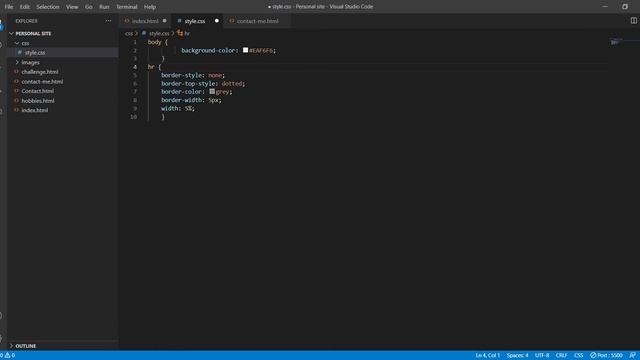The image size is (640, 360).
Task: Change the CRLF end of line sequence
Action: tap(561, 355)
